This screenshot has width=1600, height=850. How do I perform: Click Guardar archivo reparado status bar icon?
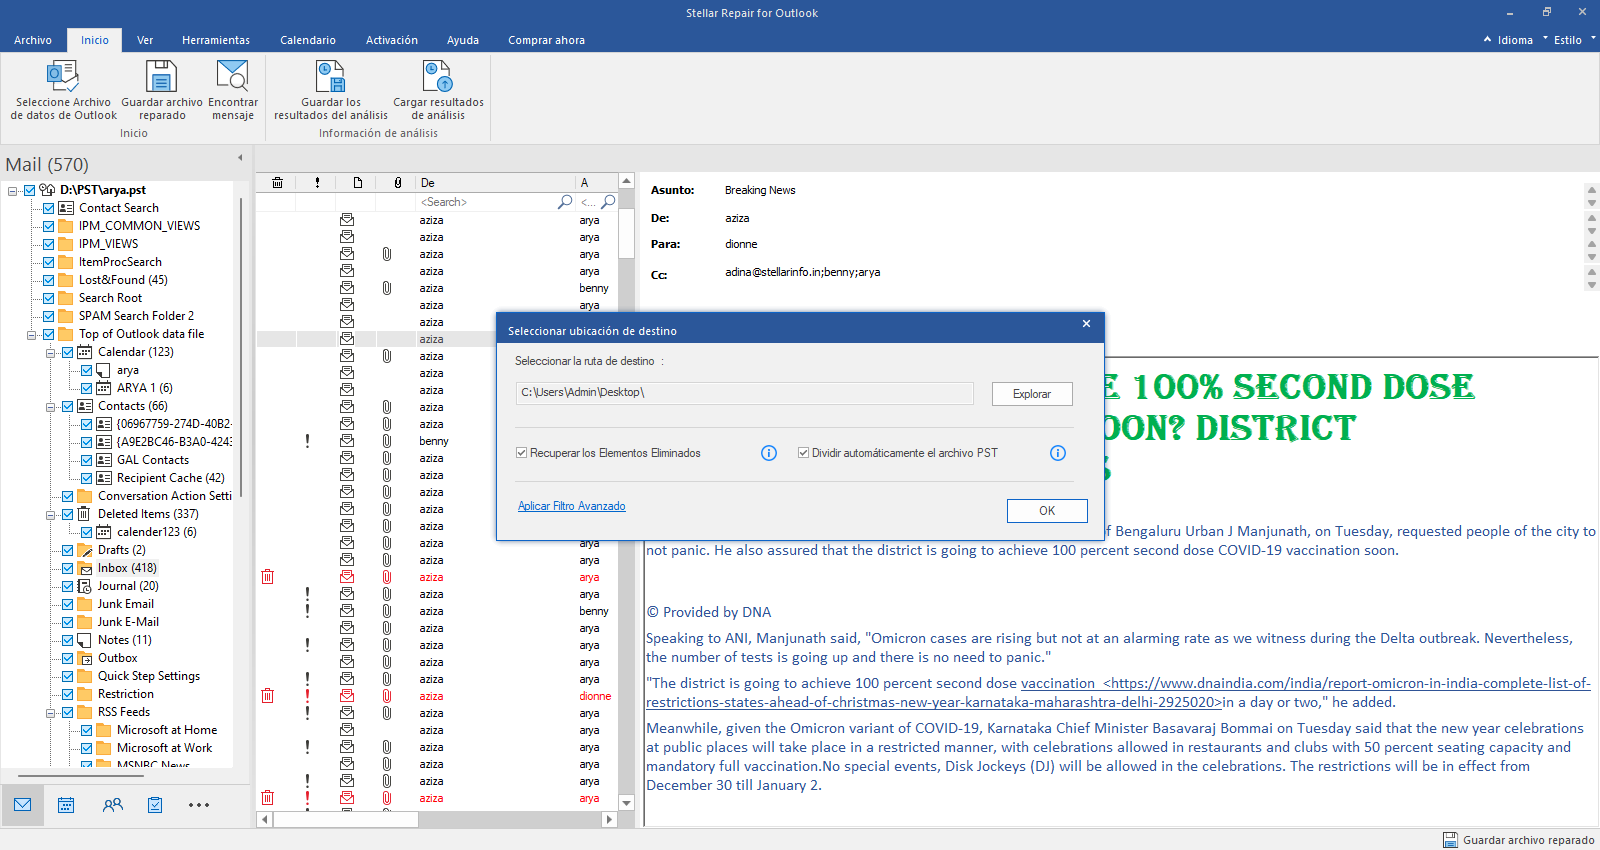(x=1451, y=840)
